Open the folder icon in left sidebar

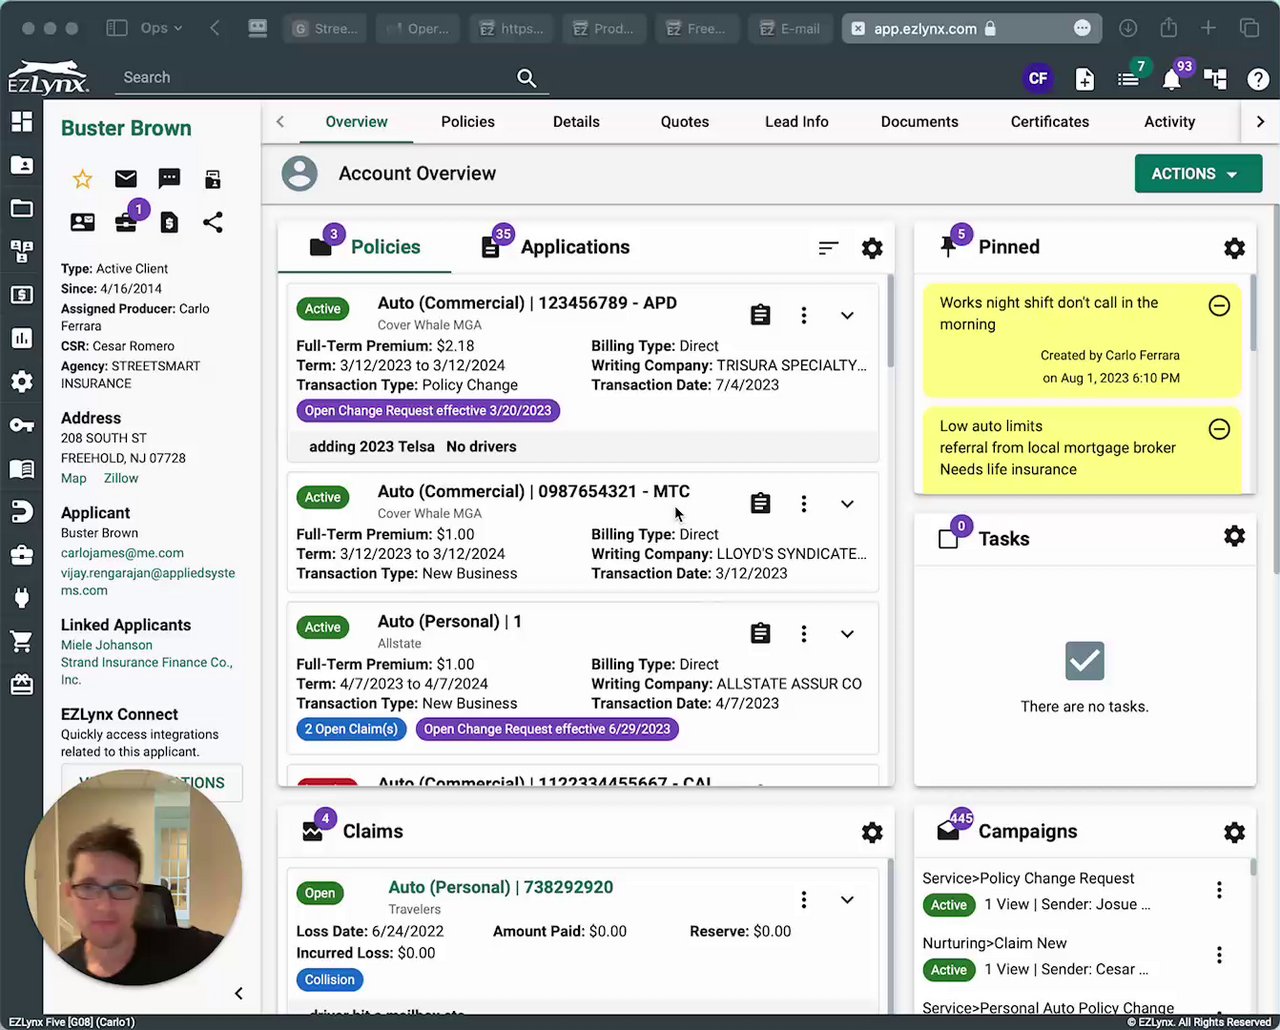21,208
